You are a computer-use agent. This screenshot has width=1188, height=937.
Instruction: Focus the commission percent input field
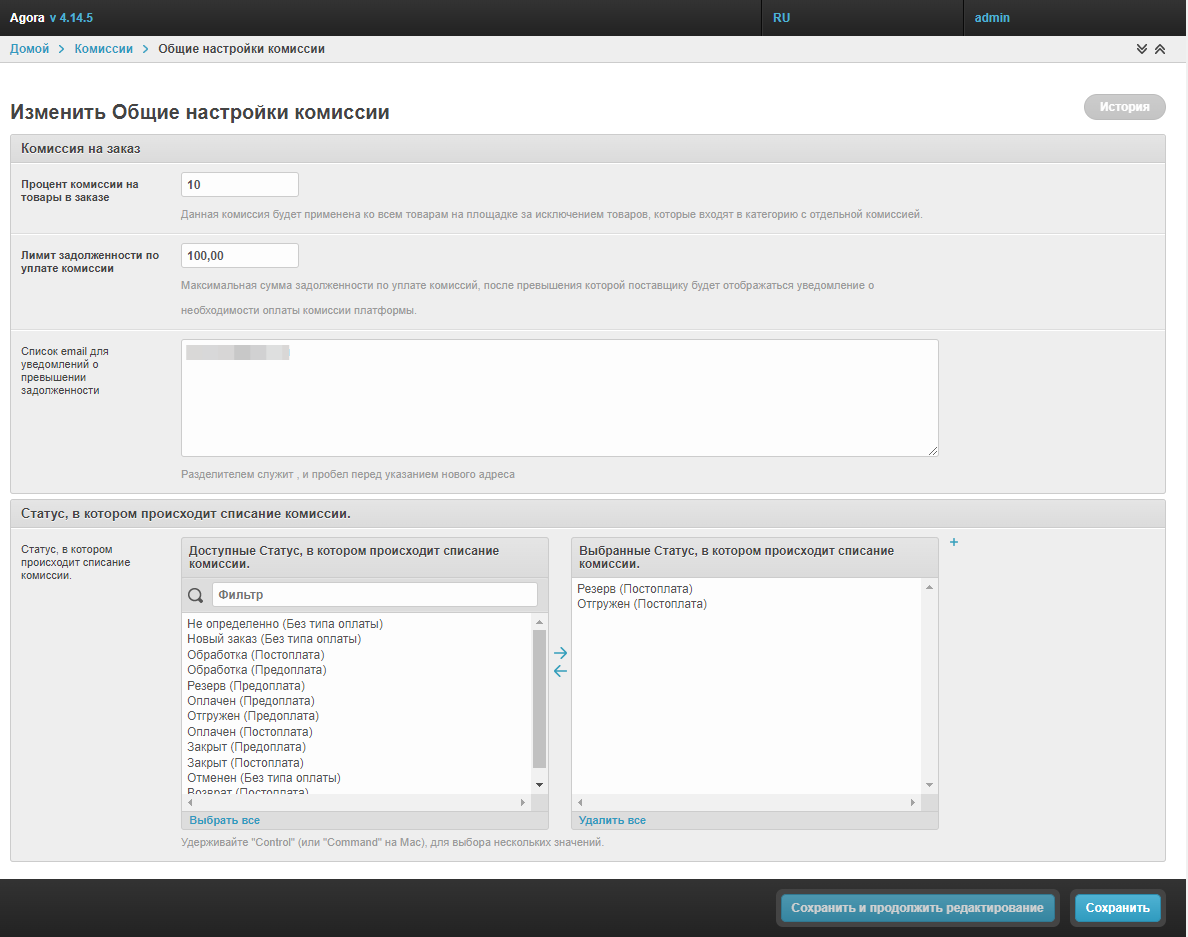coord(240,185)
